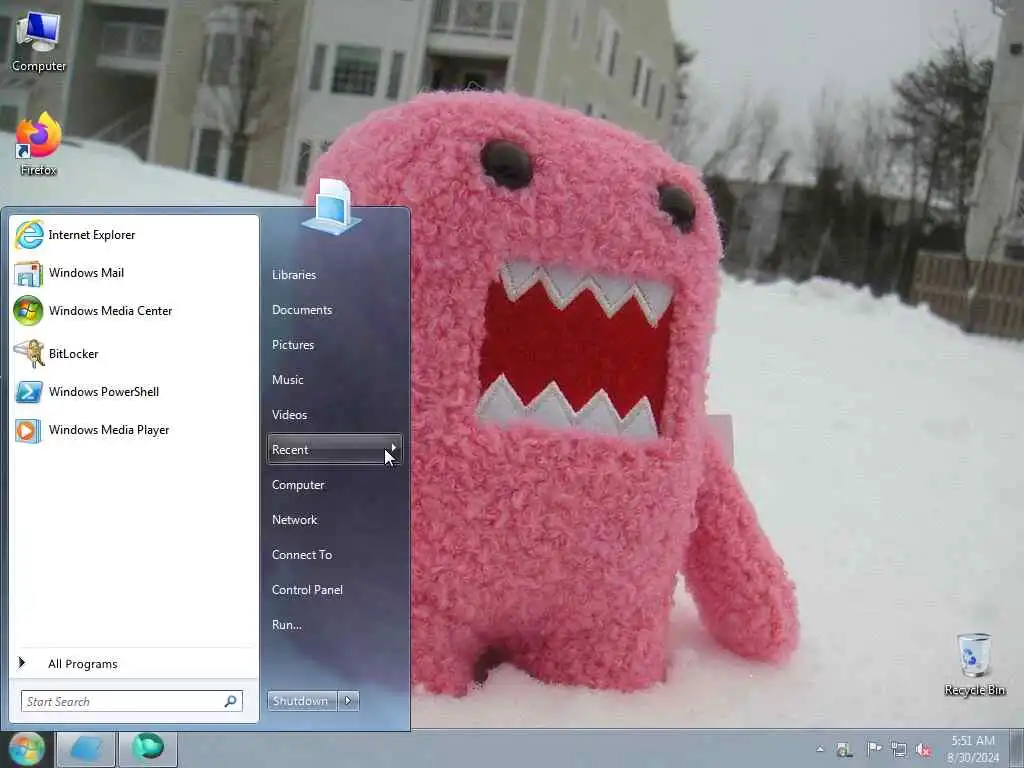Open the teal globe taskbar app

148,749
